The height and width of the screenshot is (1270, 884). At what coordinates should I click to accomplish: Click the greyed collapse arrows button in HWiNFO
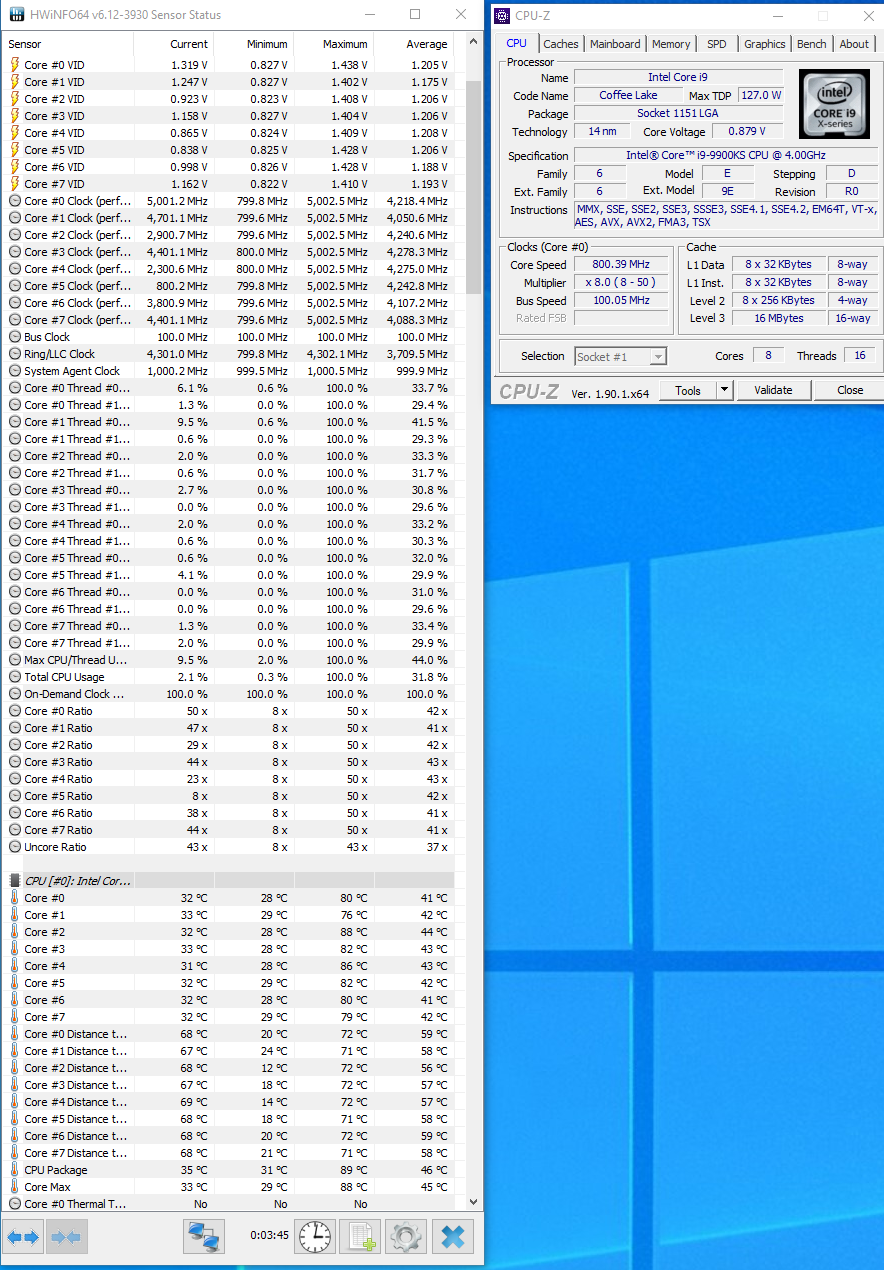(66, 1237)
